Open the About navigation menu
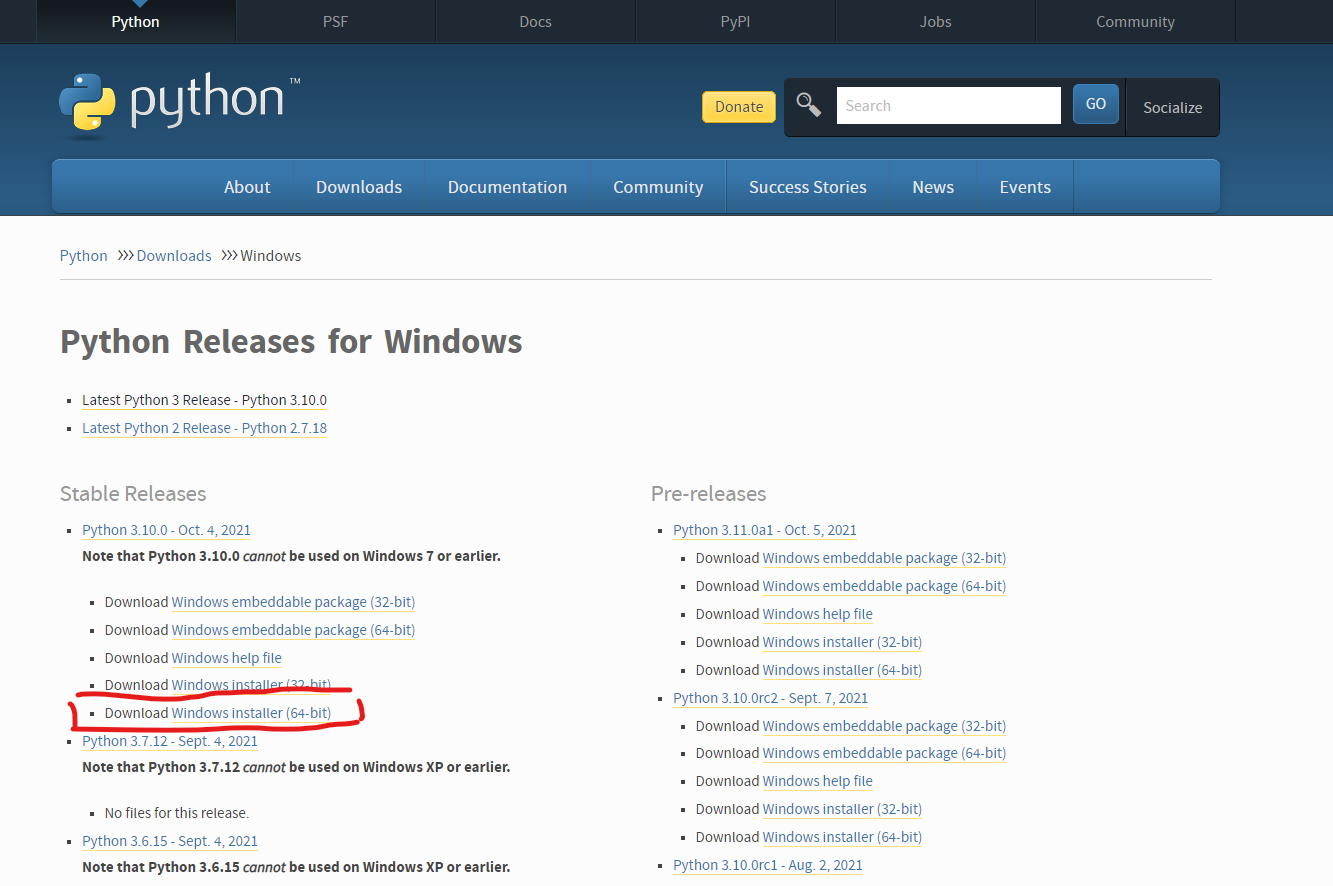 247,187
